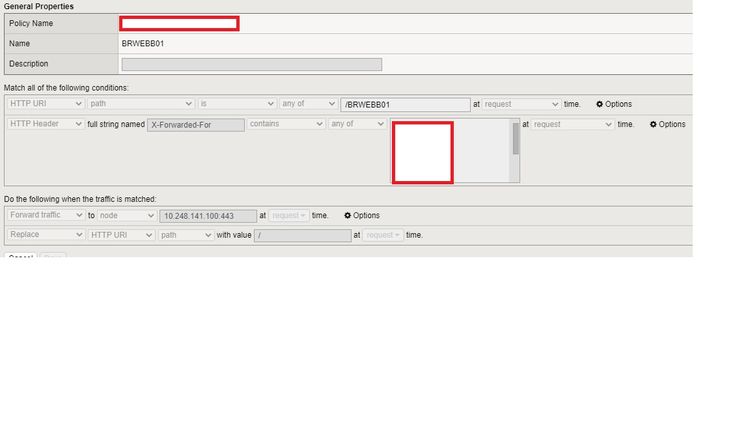
Task: Click the X-Forwarded-For header name field
Action: coord(196,124)
